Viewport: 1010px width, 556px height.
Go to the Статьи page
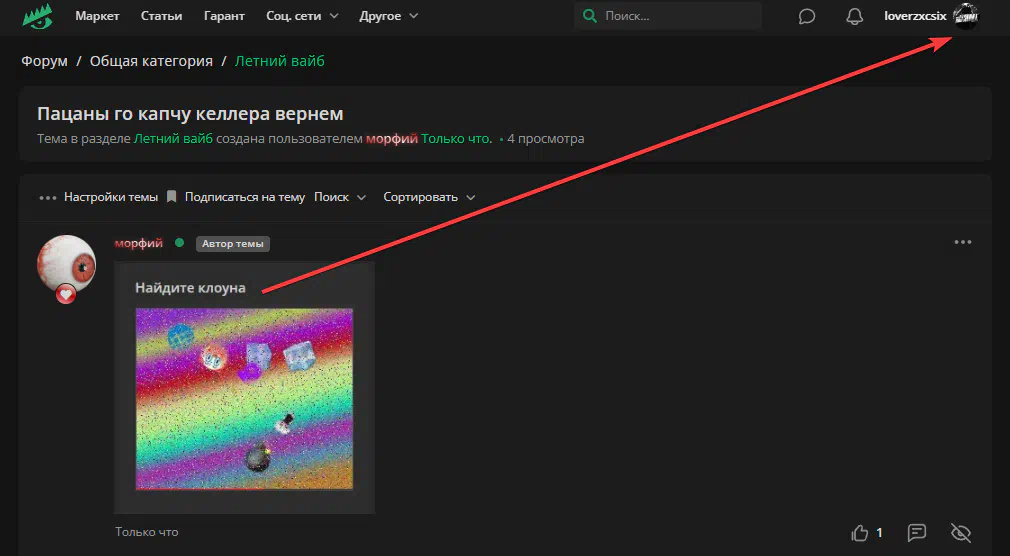click(x=161, y=16)
